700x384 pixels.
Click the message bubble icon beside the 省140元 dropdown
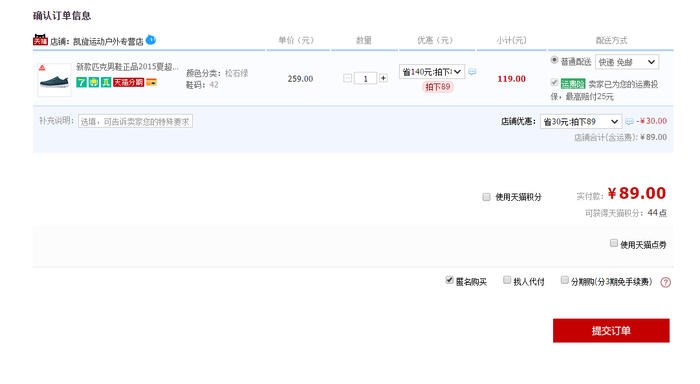[472, 71]
